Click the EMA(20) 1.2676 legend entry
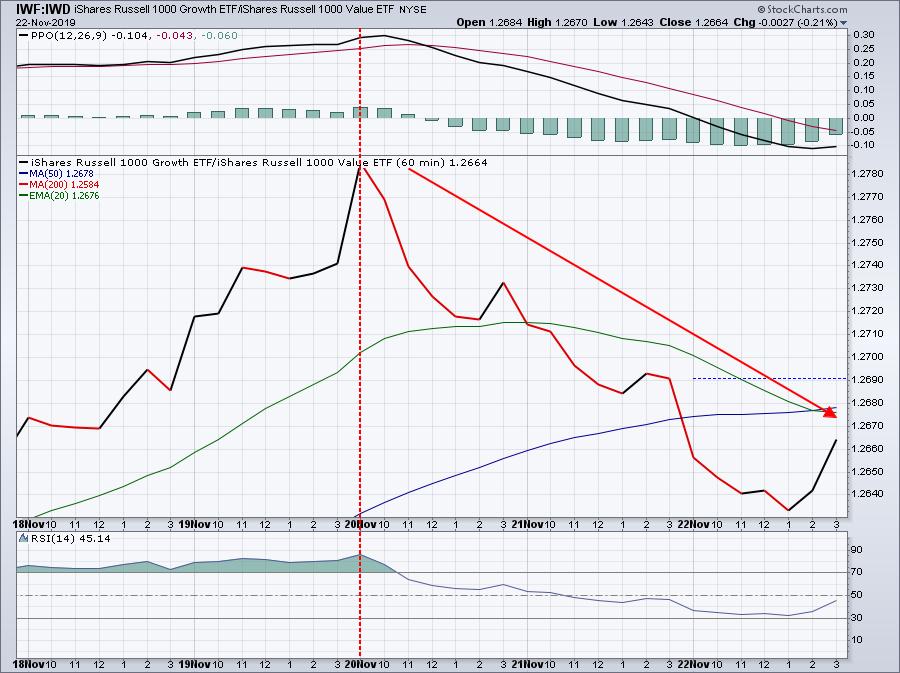This screenshot has height=673, width=900. pyautogui.click(x=60, y=195)
